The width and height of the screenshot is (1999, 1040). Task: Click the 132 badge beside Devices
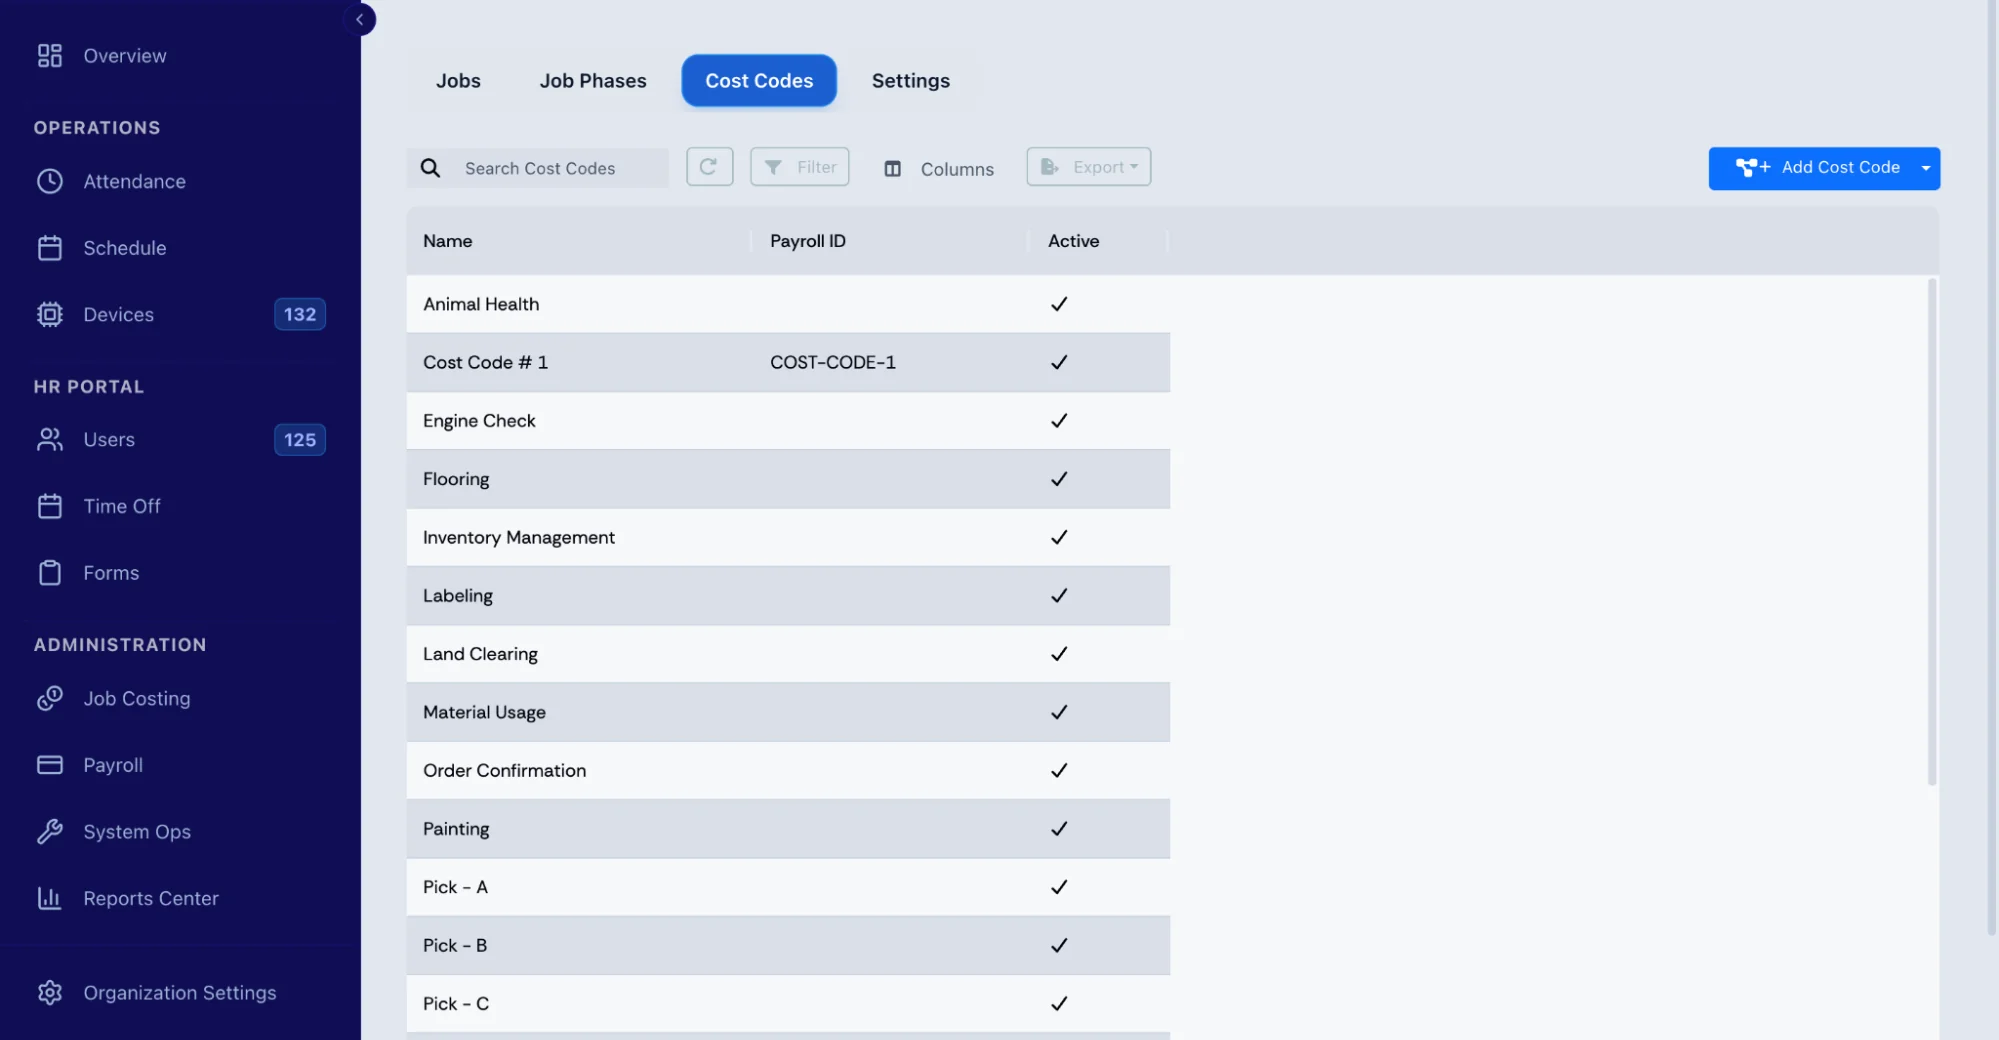click(300, 314)
